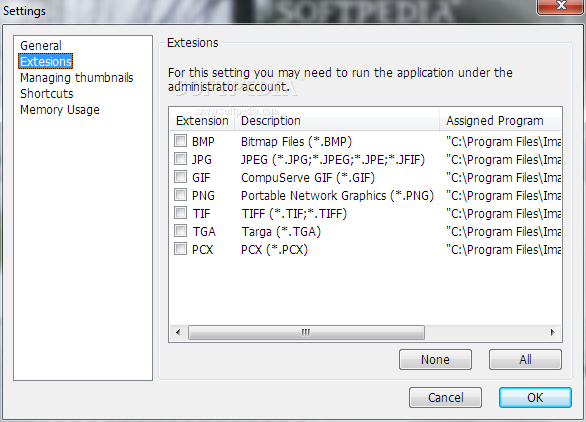Select the Extesions category in sidebar
This screenshot has width=586, height=422.
[46, 62]
